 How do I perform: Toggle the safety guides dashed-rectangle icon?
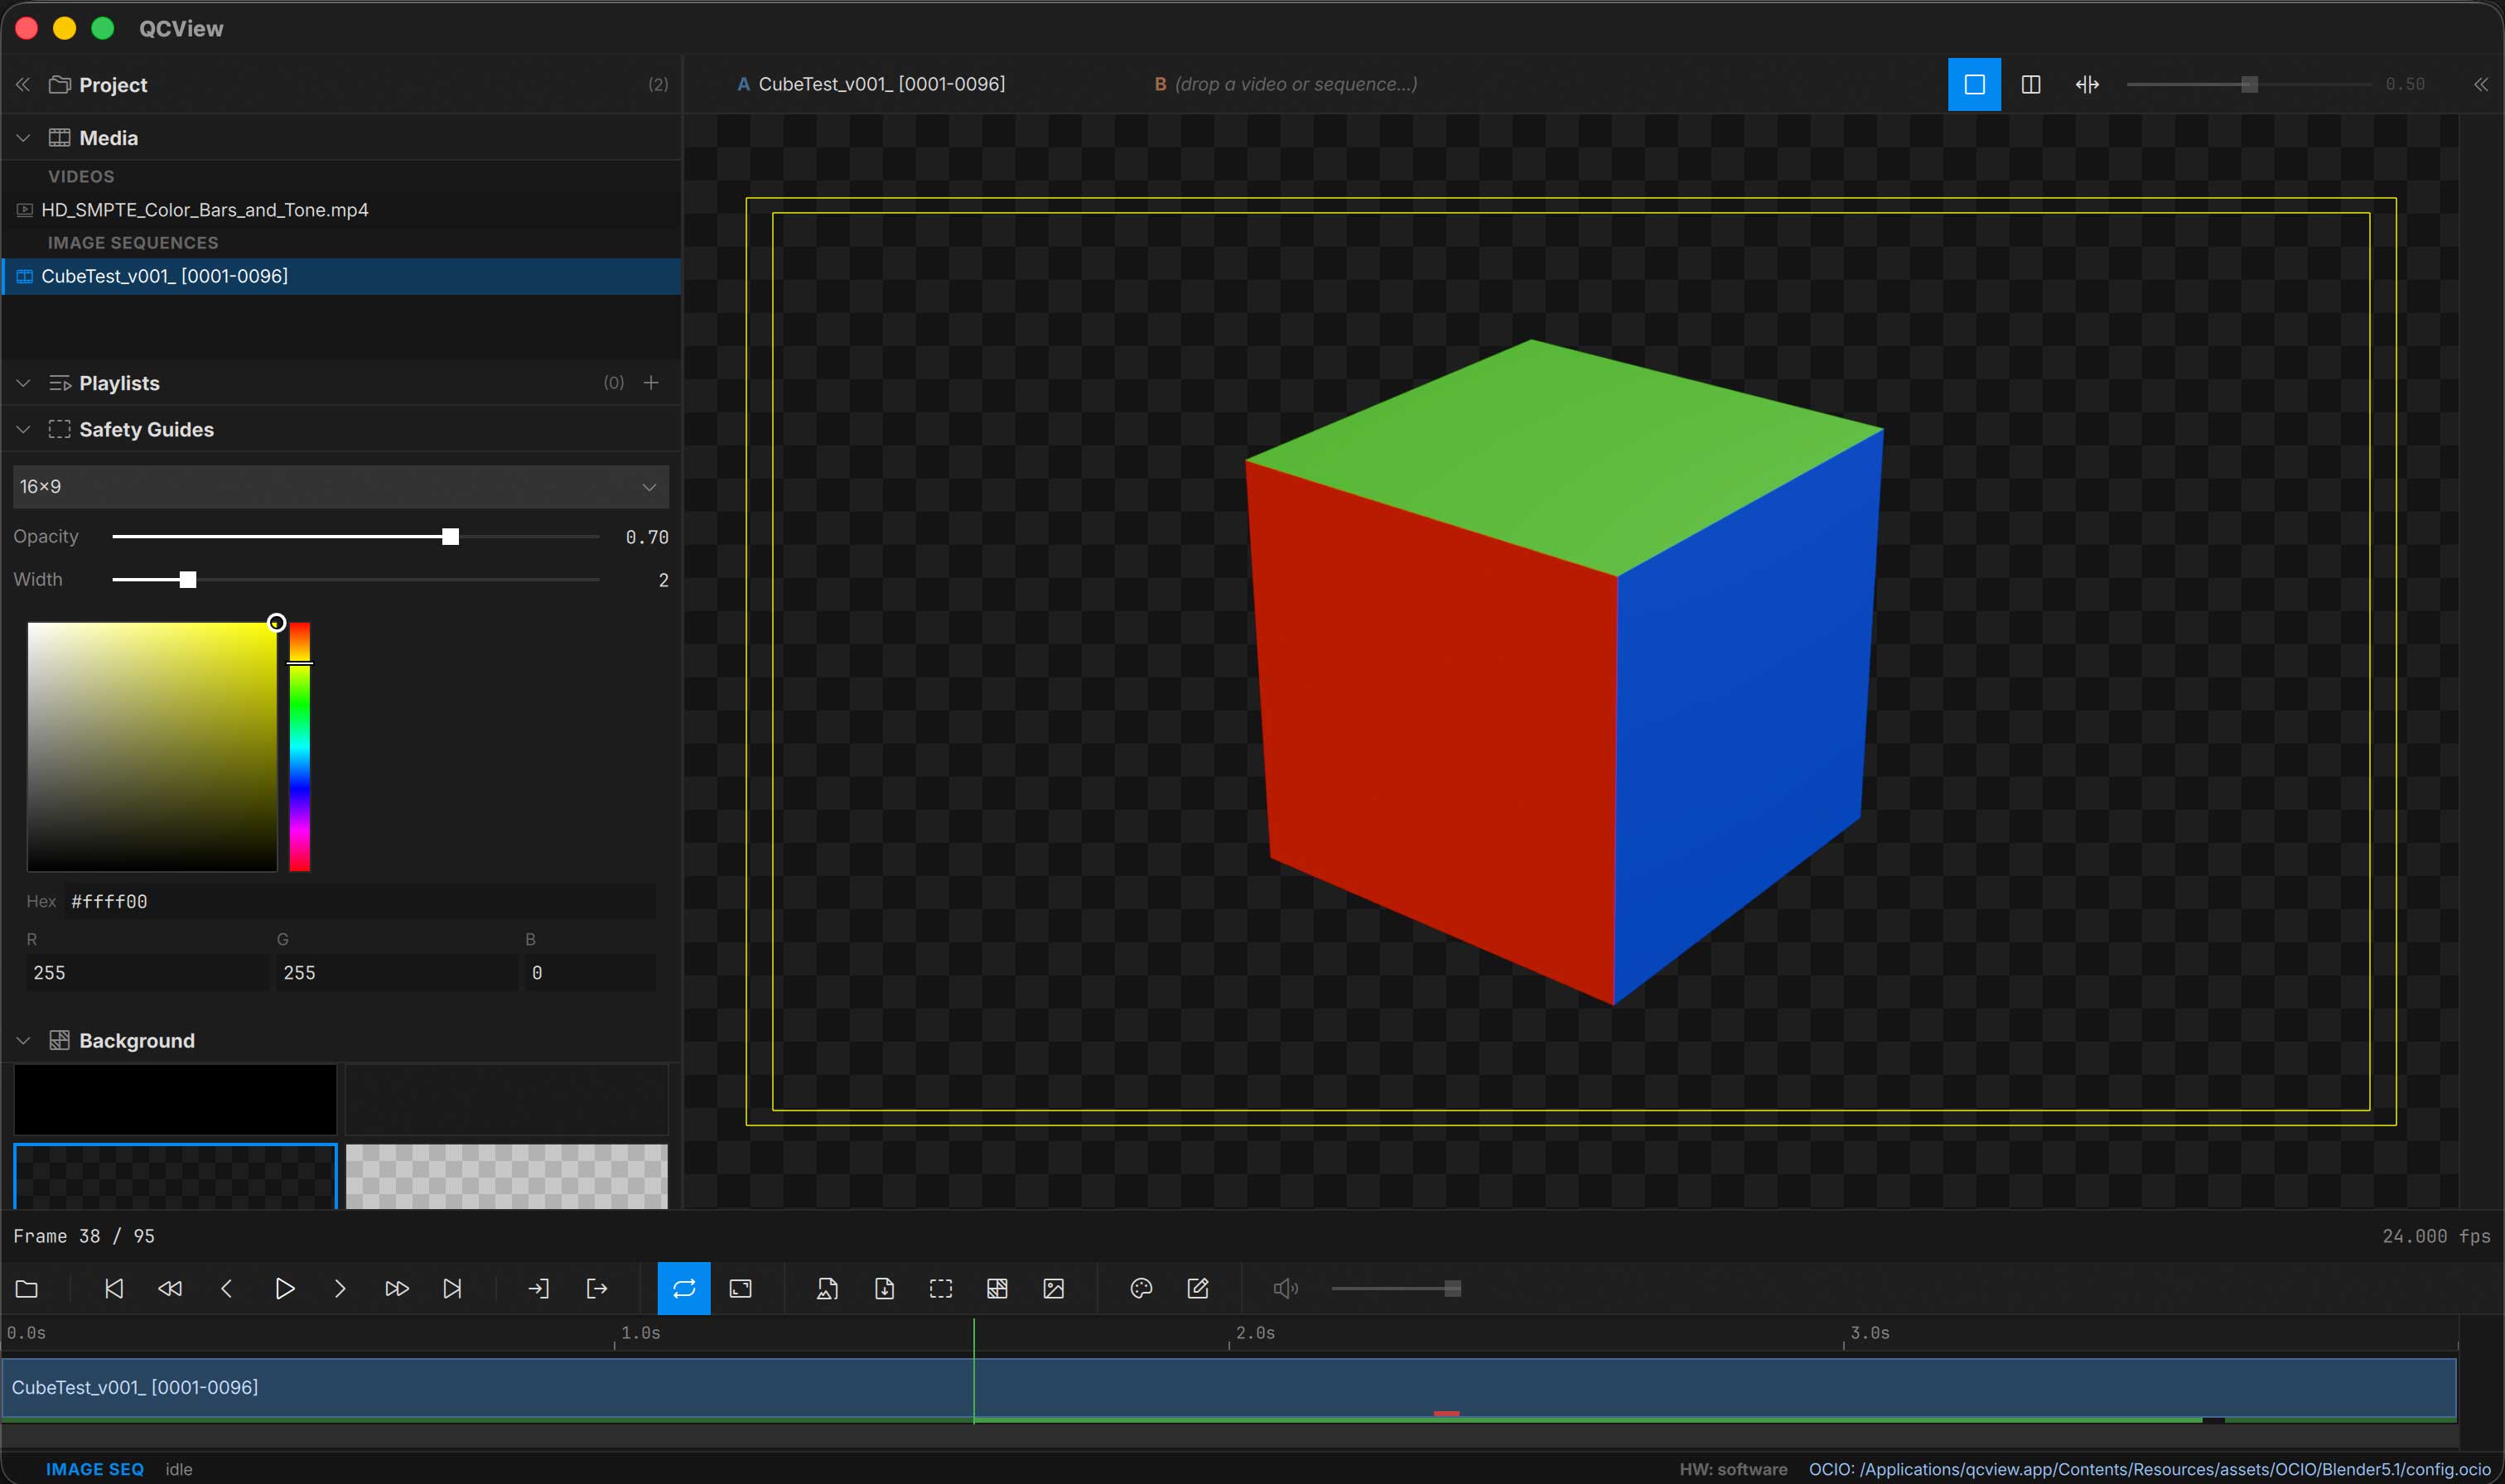coord(941,1288)
